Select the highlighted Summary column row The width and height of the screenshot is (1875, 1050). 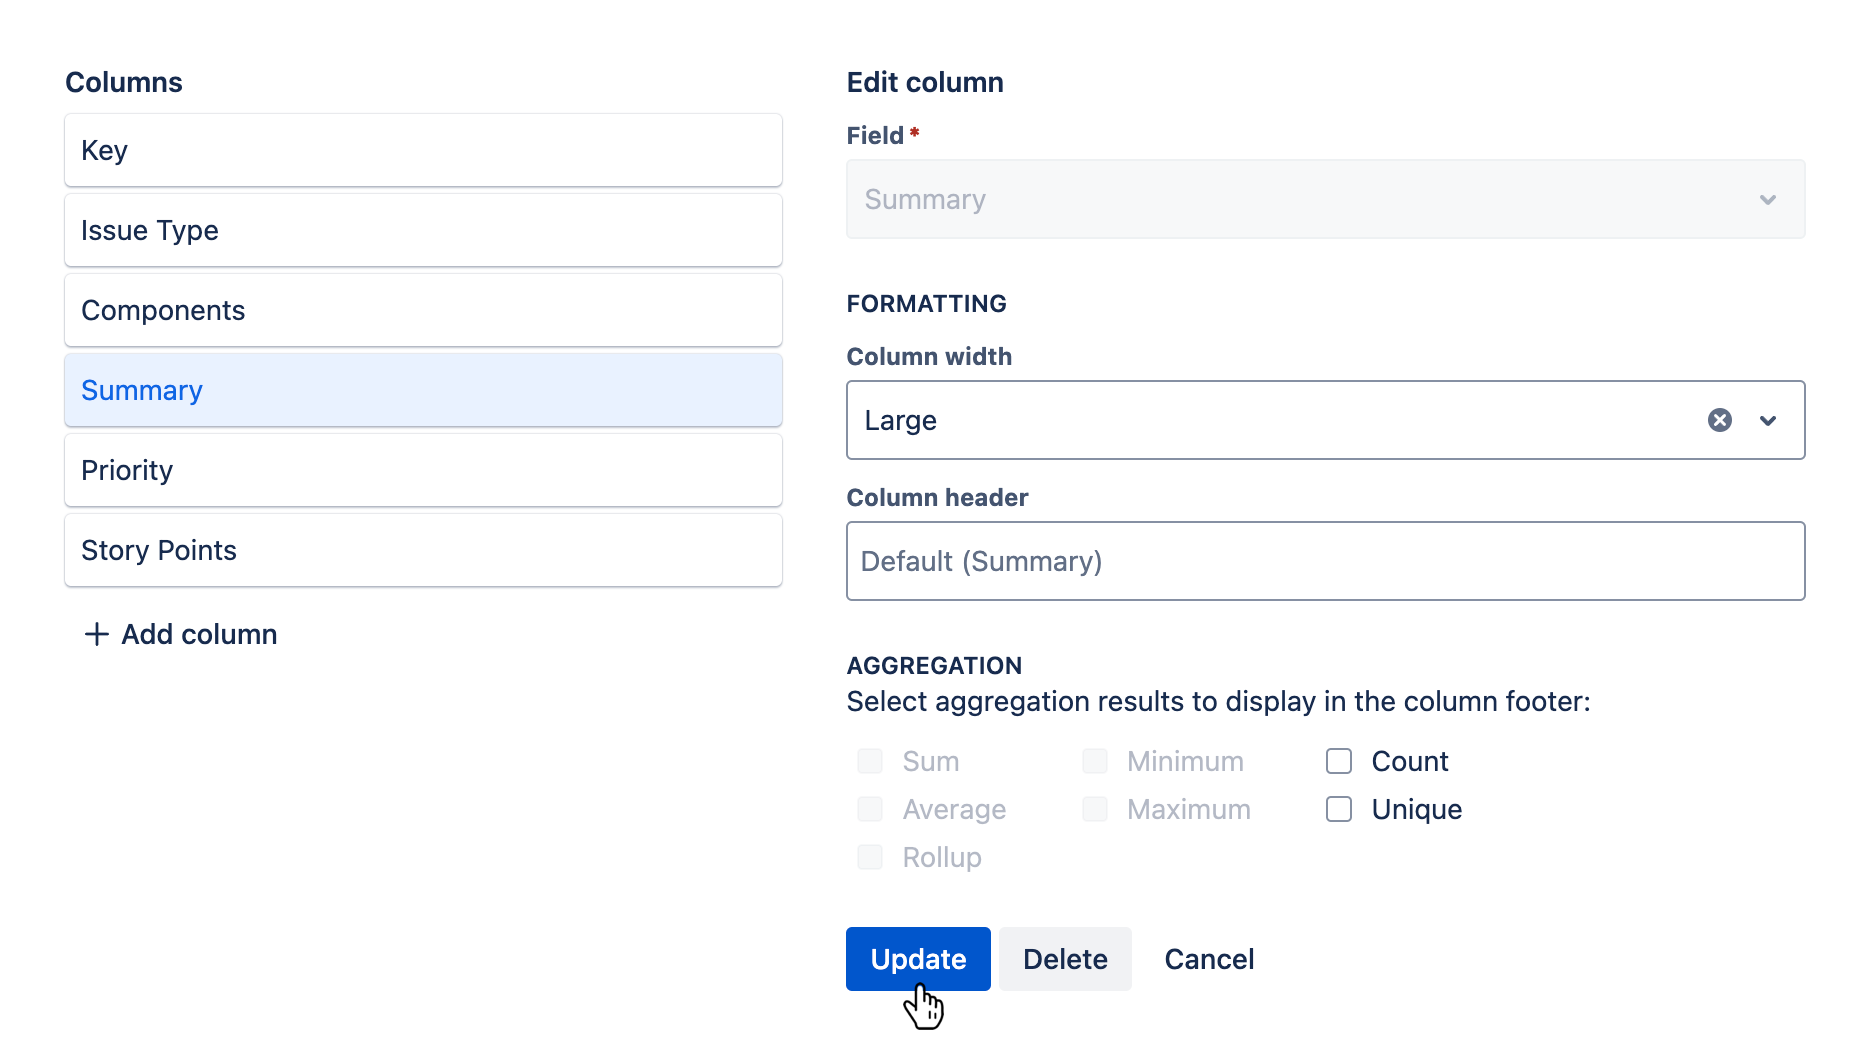(x=423, y=390)
